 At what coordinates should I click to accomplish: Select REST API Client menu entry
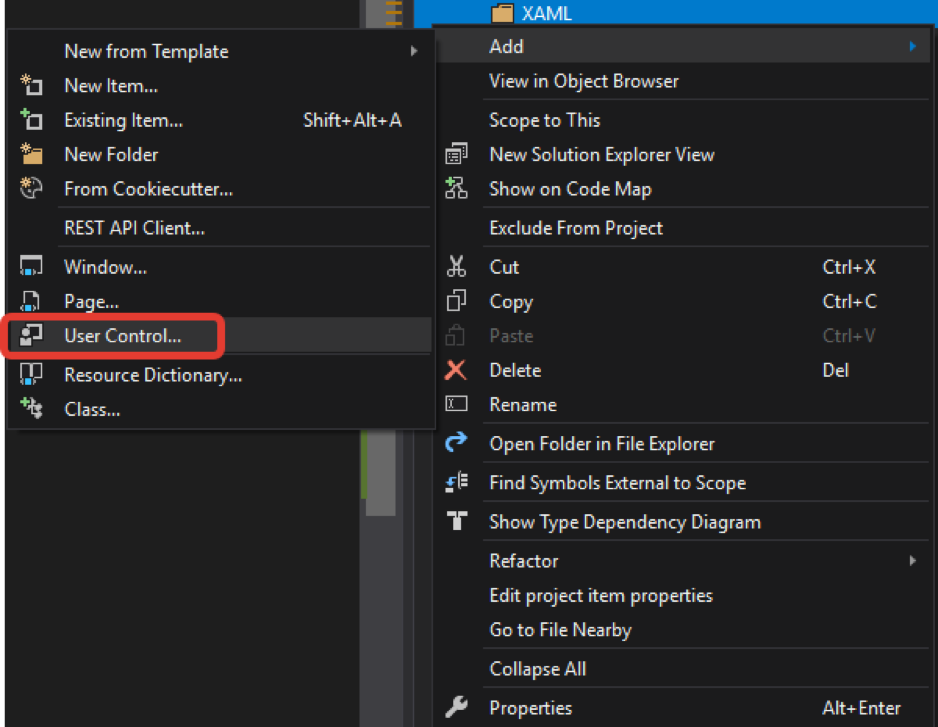coord(134,228)
